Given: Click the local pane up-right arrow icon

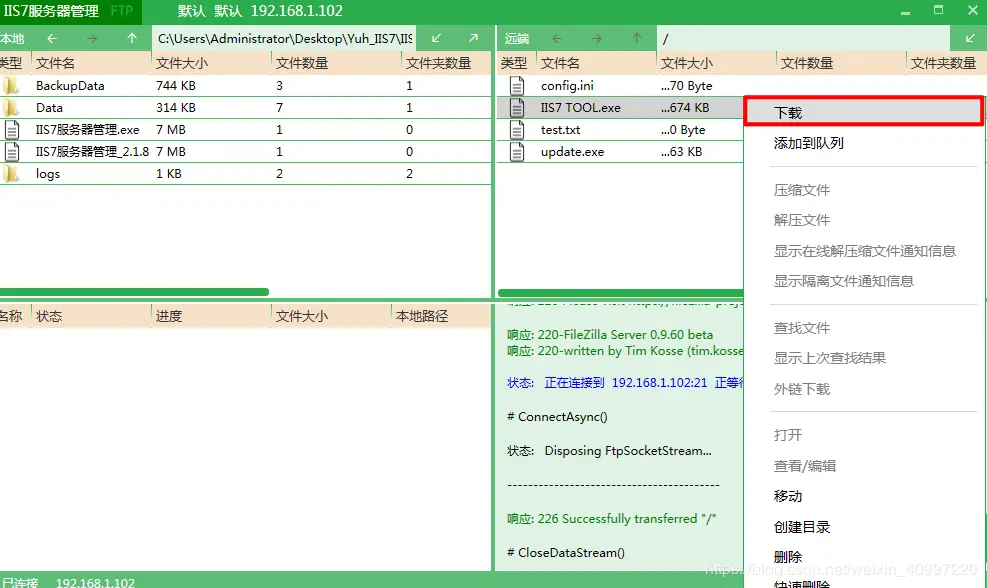Looking at the screenshot, I should click(x=473, y=38).
